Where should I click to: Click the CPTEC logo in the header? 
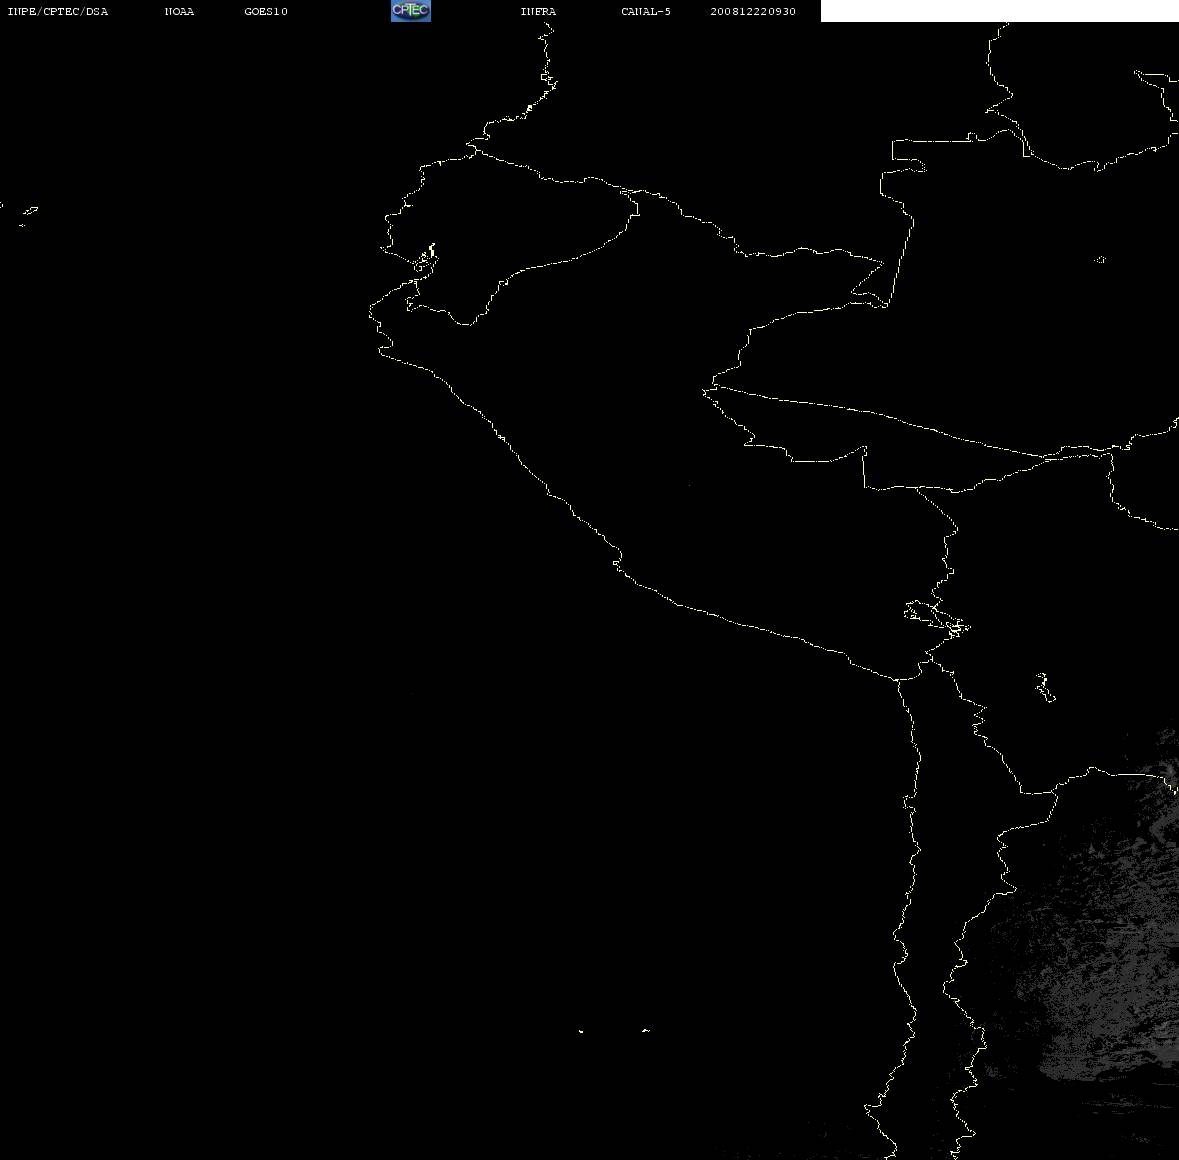[x=411, y=11]
